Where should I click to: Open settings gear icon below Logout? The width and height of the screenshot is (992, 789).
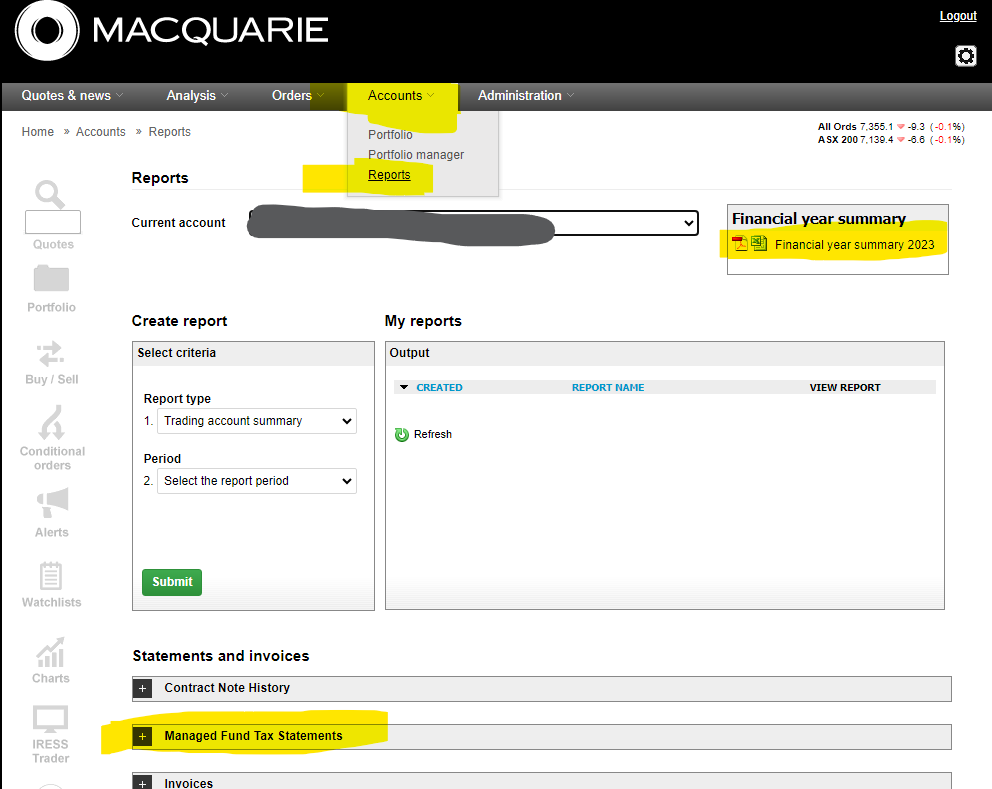(965, 56)
